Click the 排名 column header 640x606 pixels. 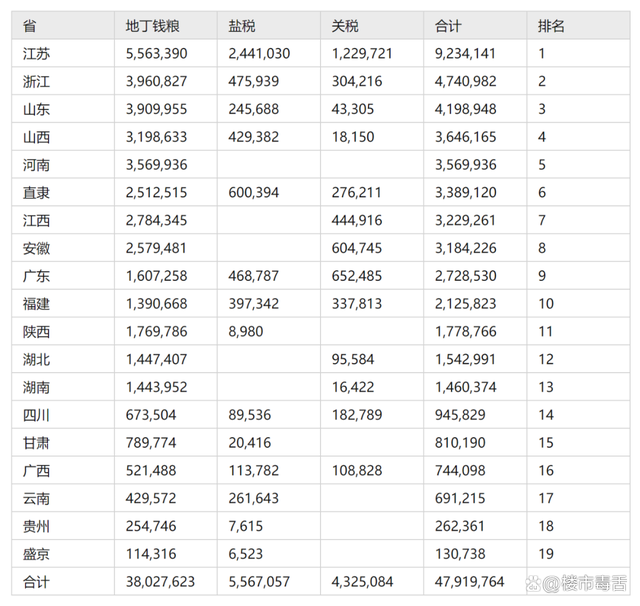(551, 26)
